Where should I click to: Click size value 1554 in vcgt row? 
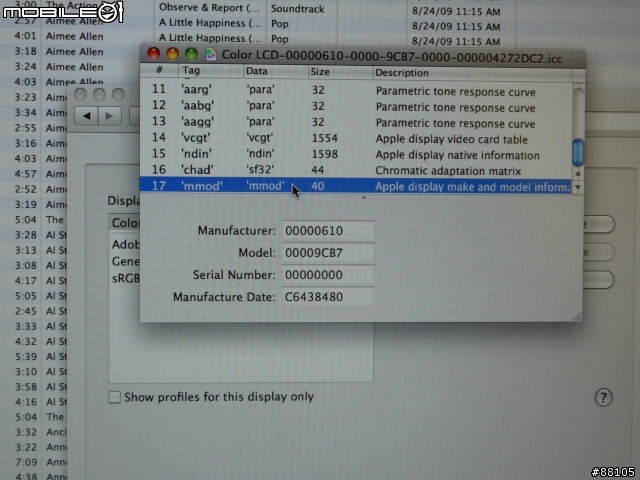pos(324,138)
